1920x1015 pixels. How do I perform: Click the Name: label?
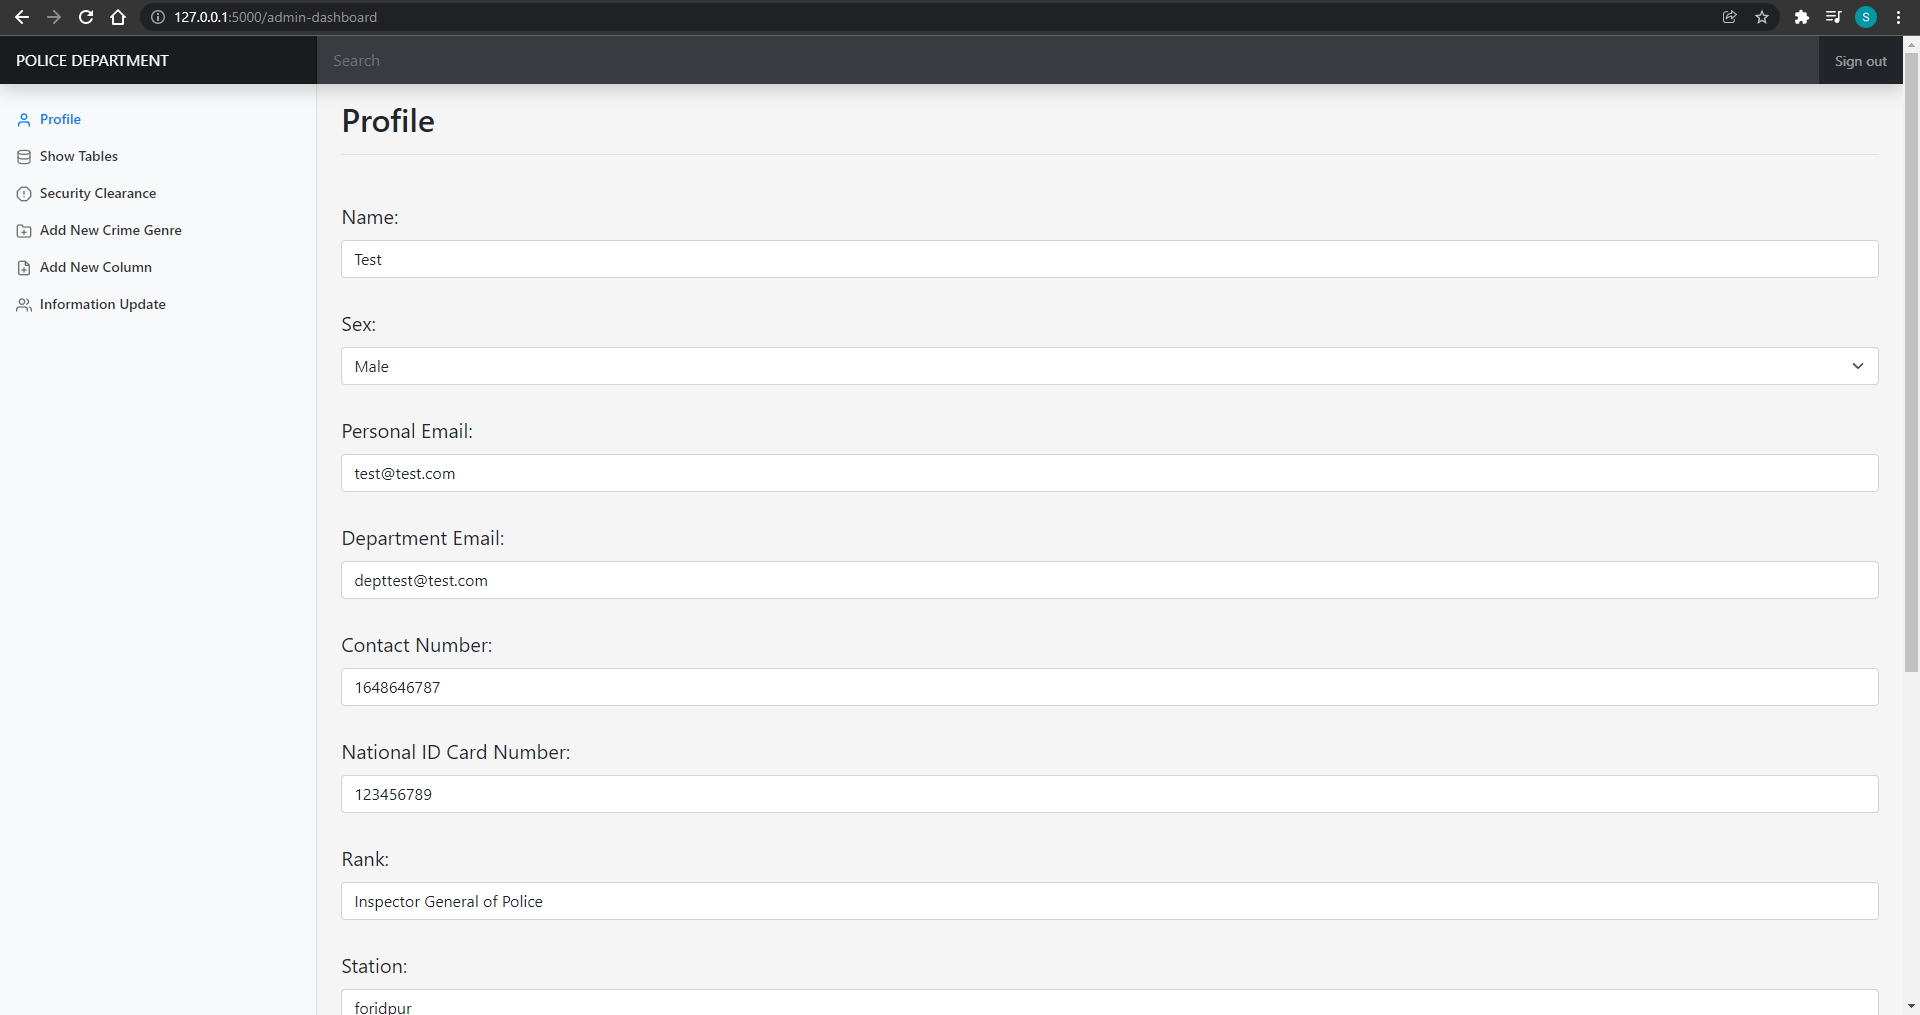pos(370,217)
